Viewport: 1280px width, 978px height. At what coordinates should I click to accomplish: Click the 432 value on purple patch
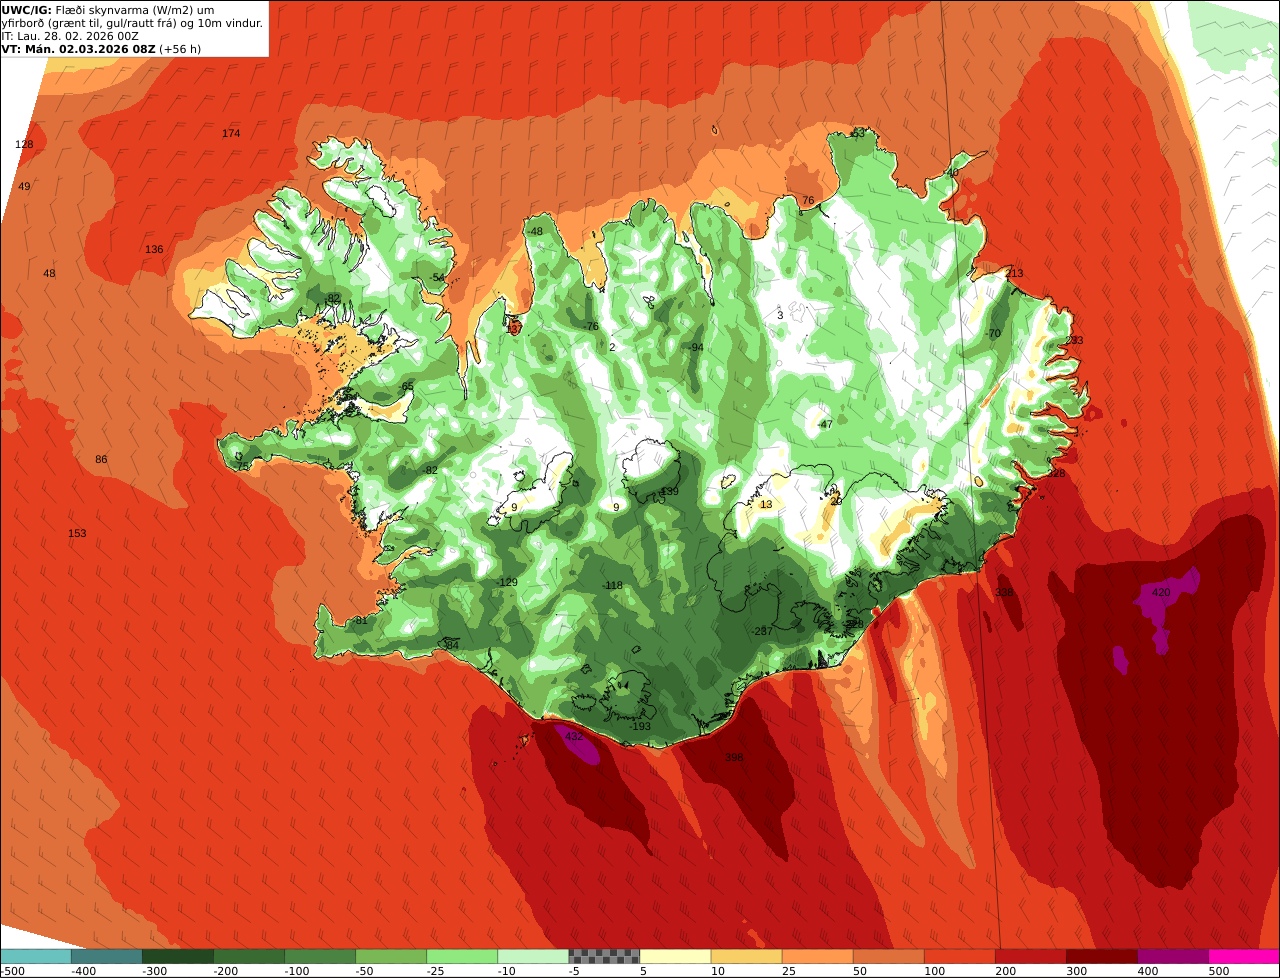tap(574, 736)
